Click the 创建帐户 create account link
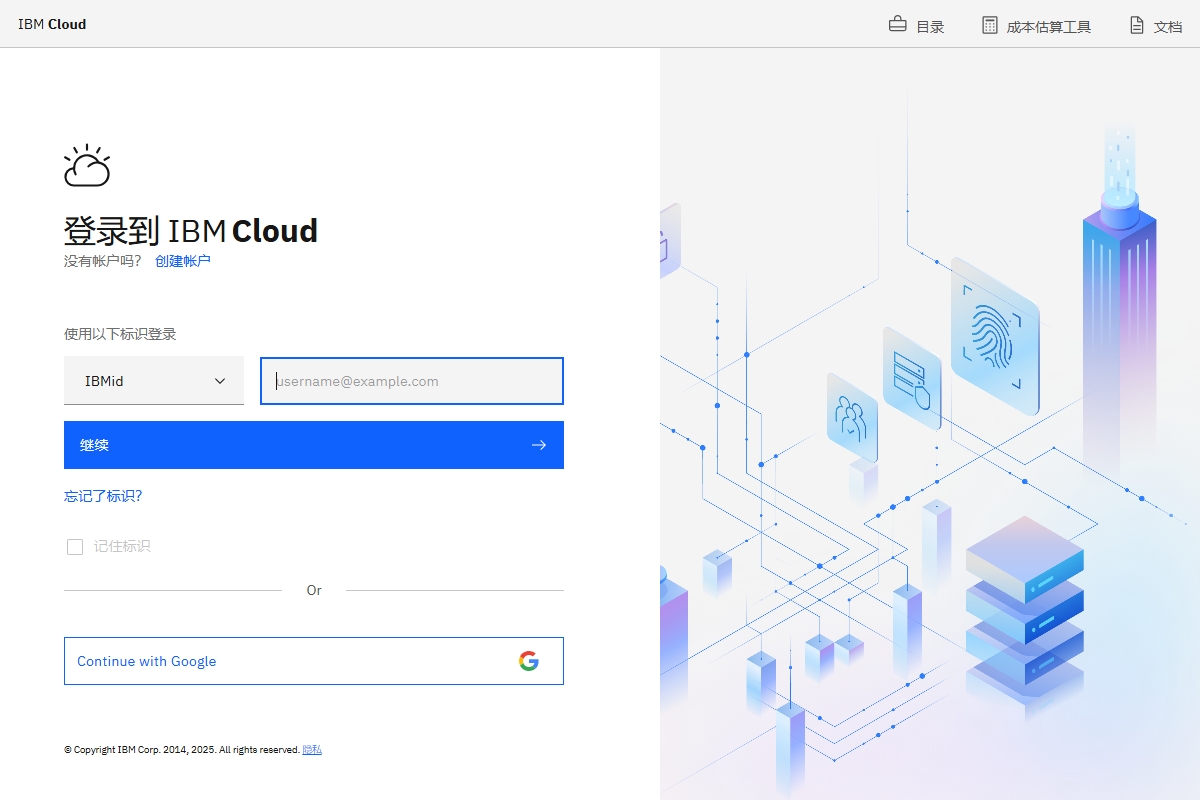The height and width of the screenshot is (800, 1200). pos(184,260)
